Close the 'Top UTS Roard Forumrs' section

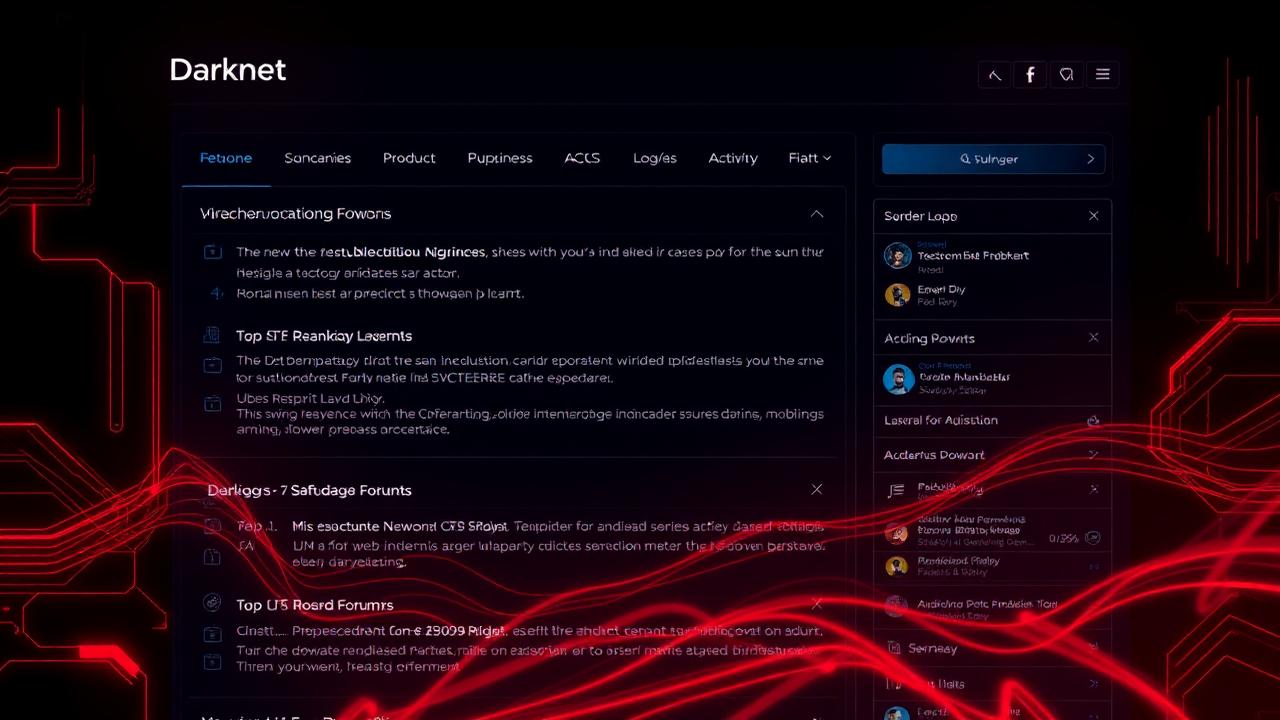pos(817,604)
